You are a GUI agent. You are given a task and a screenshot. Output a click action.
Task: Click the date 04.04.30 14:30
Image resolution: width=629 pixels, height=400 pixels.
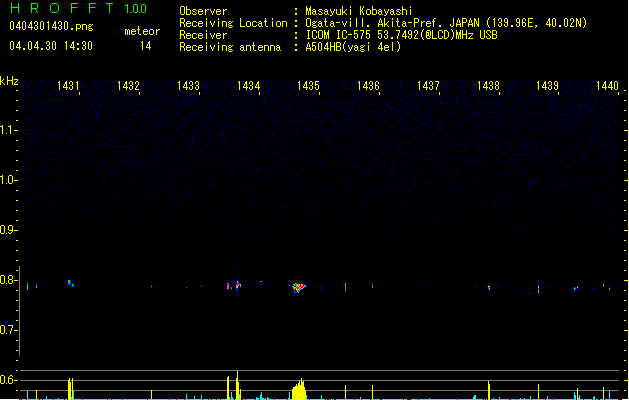(x=51, y=46)
